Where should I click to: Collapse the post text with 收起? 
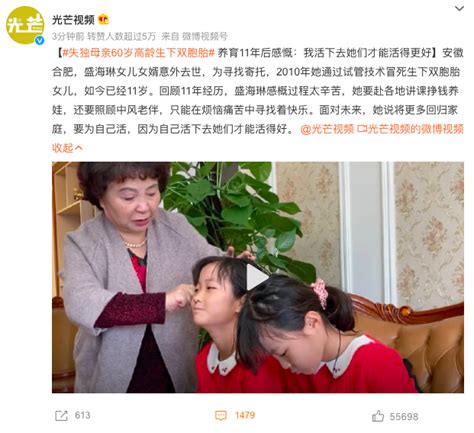[67, 148]
